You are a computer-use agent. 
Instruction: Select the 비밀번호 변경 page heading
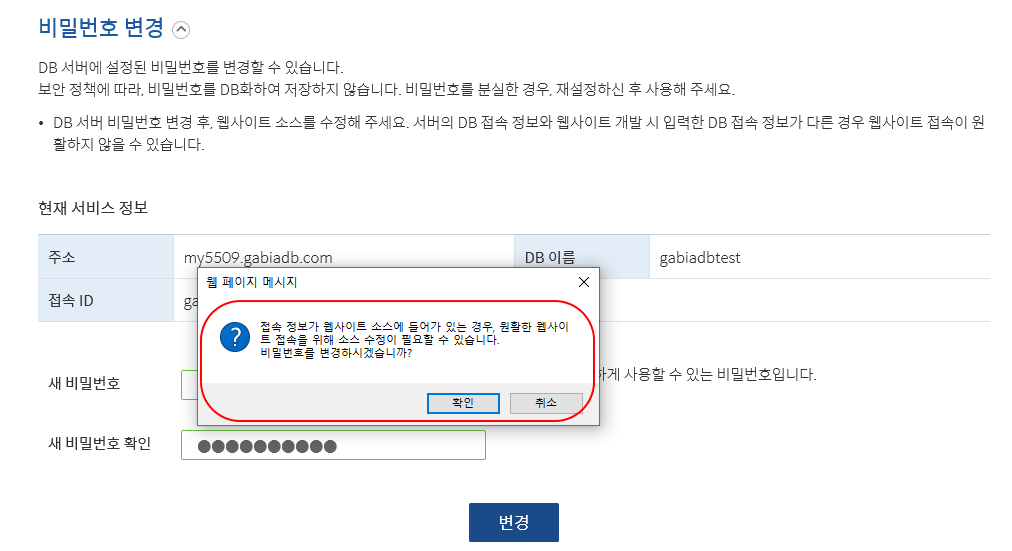[x=101, y=28]
